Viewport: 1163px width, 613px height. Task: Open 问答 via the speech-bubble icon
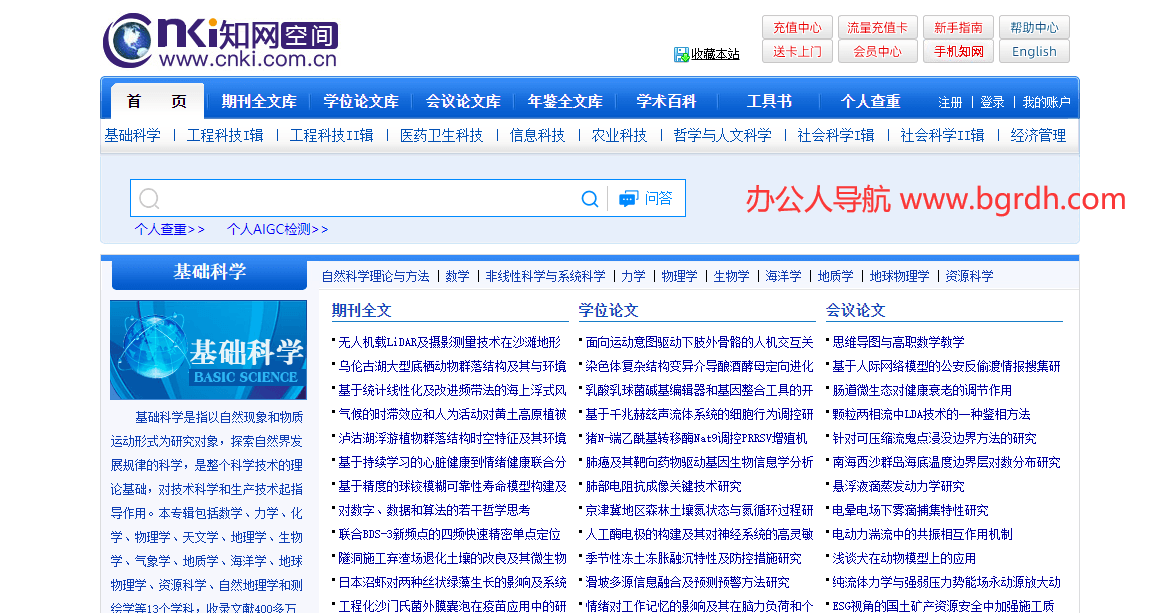tap(630, 197)
